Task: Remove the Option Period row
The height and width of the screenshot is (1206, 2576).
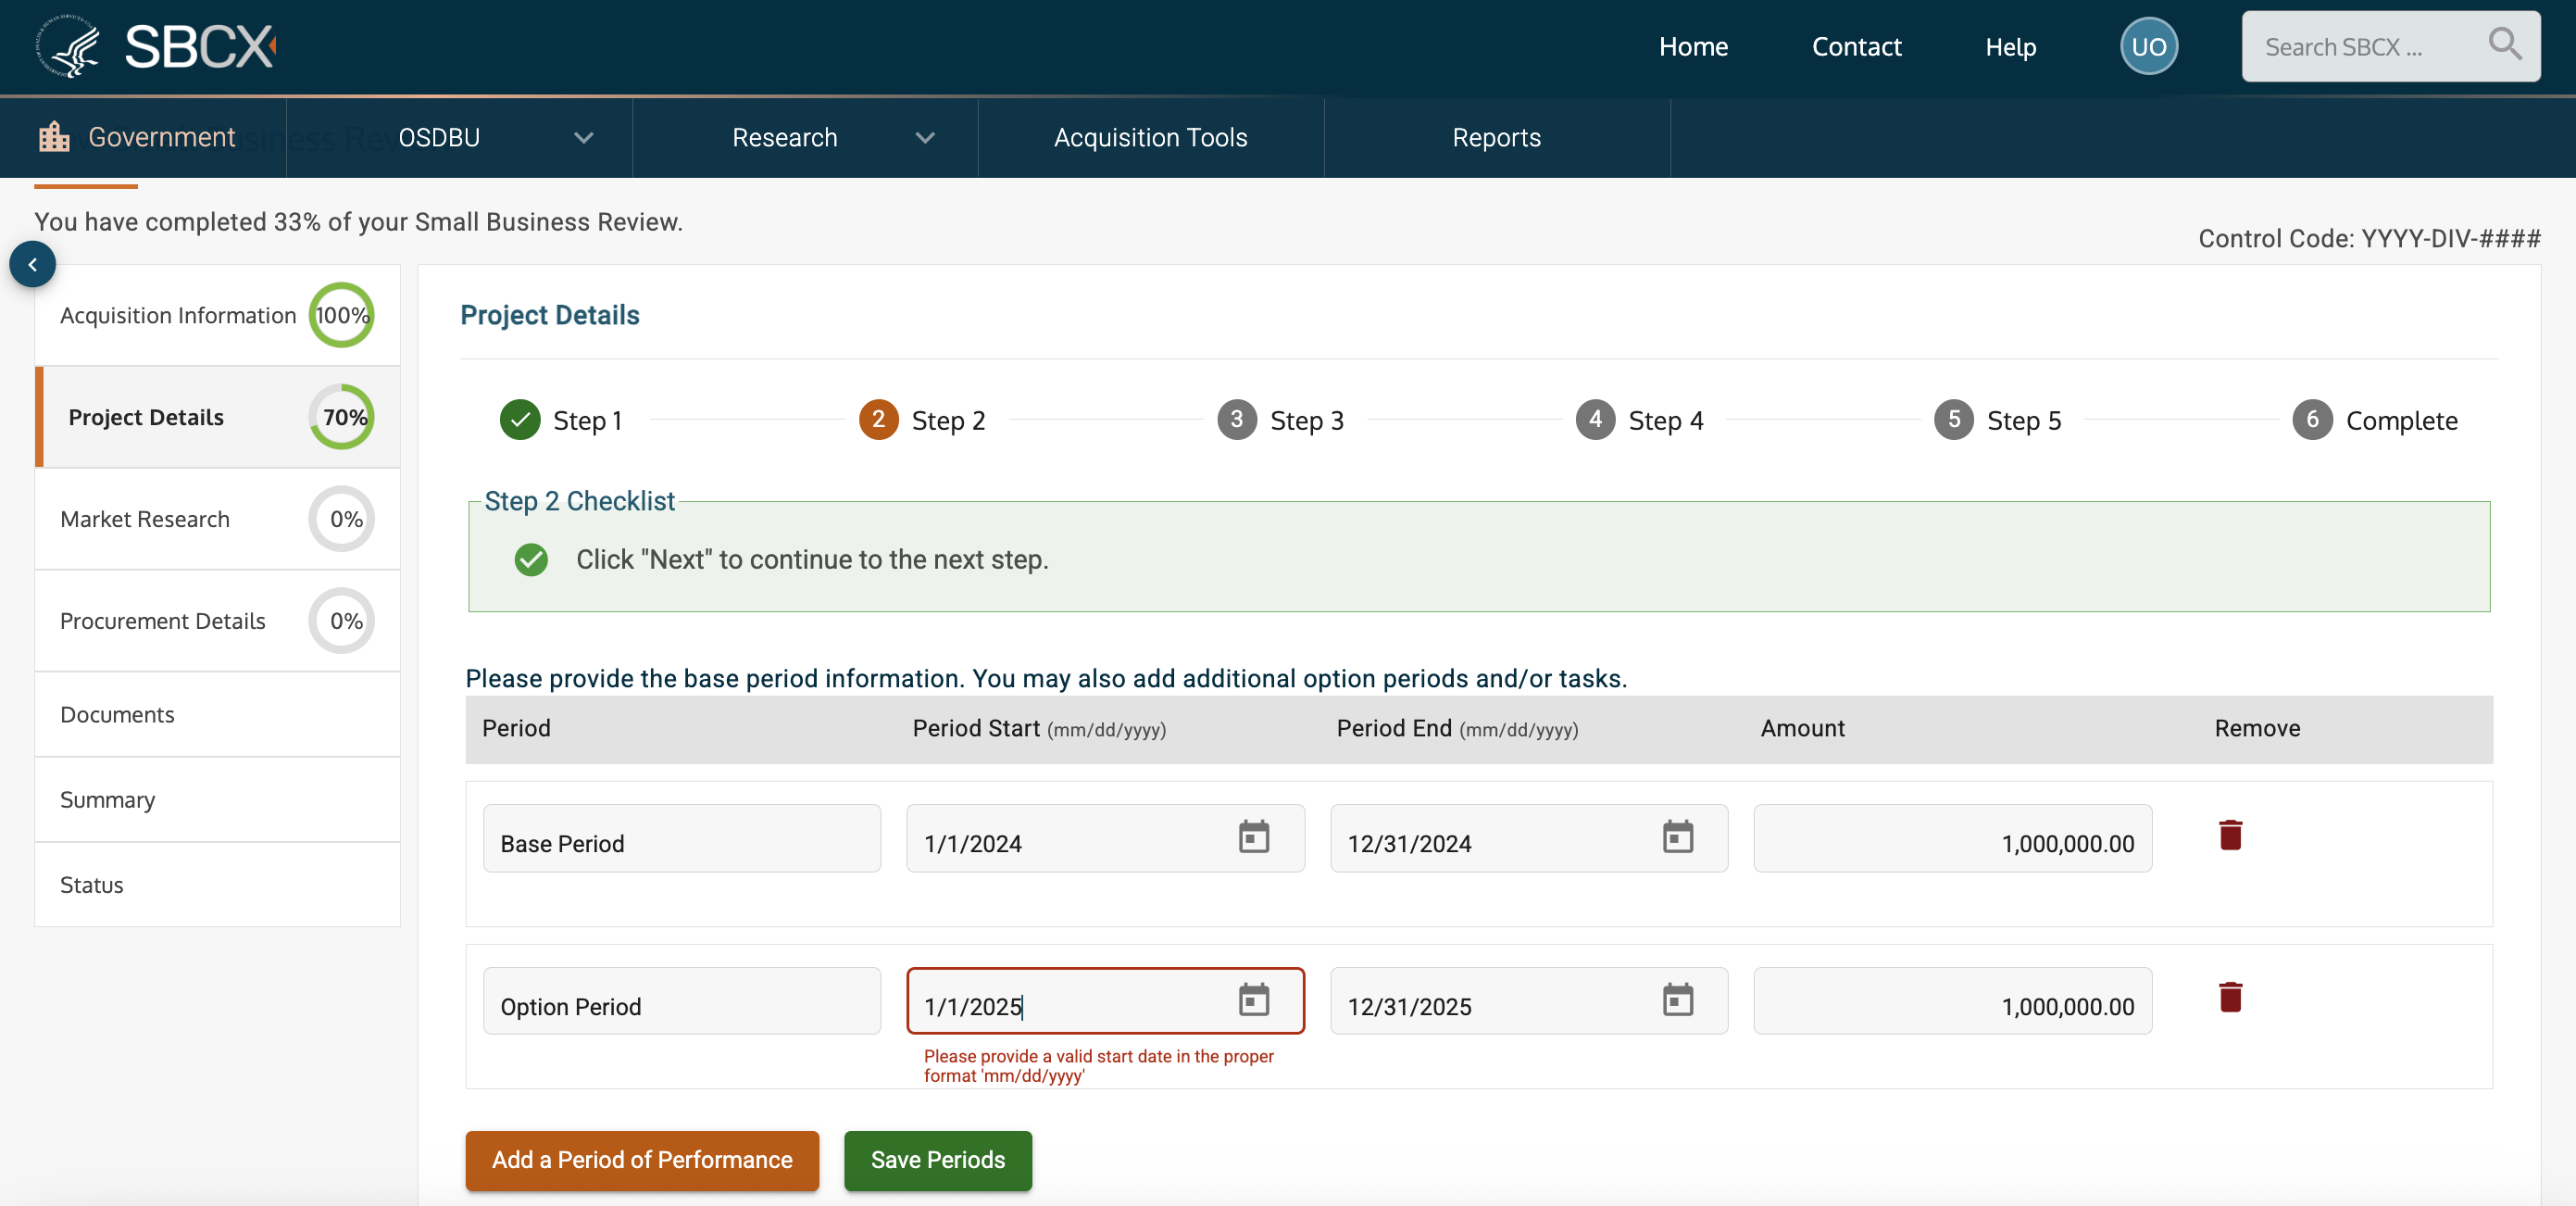Action: point(2230,998)
